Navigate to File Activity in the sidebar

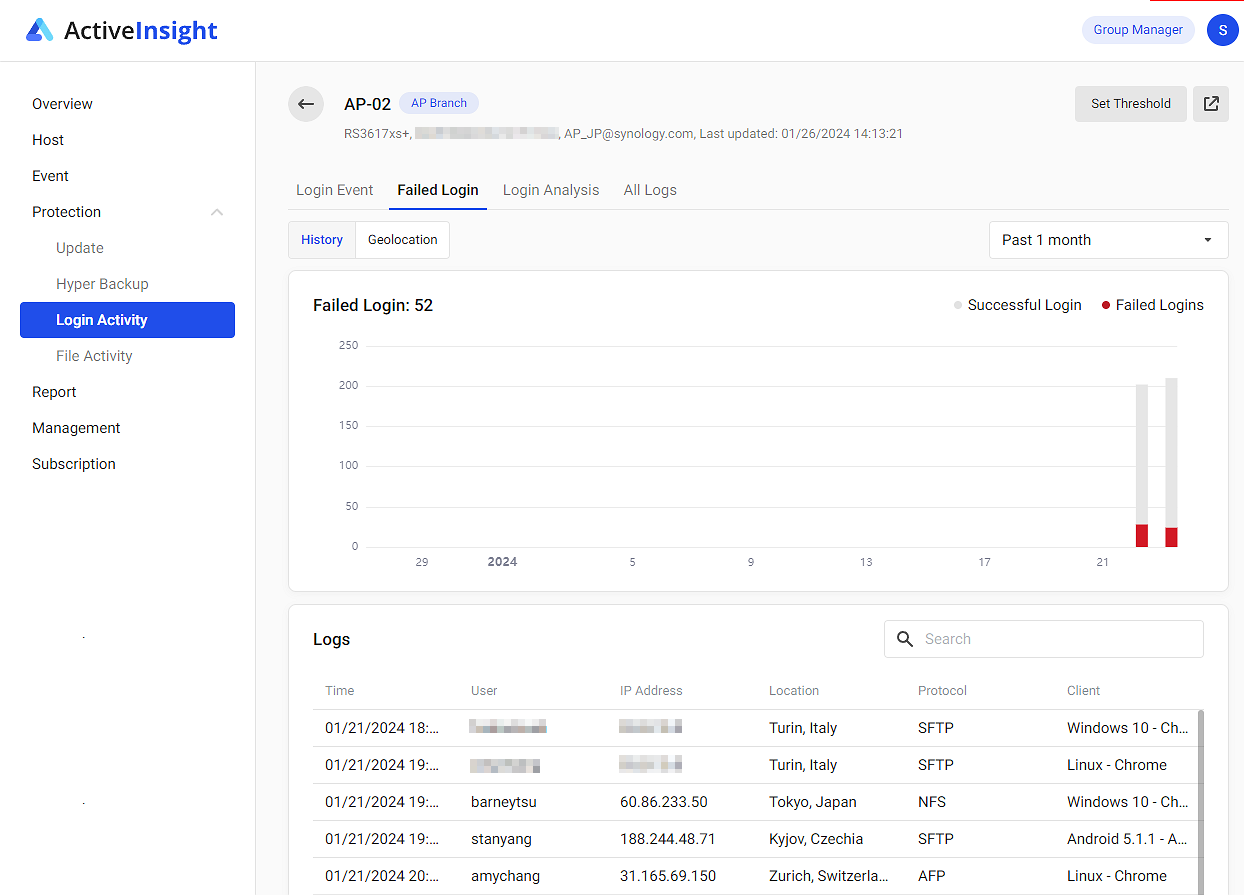[x=94, y=355]
